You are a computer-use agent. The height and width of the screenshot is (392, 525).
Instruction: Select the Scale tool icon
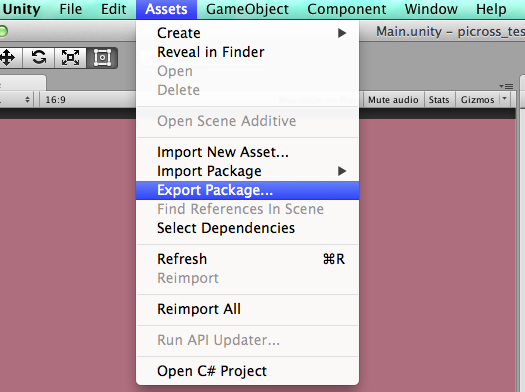click(x=70, y=58)
